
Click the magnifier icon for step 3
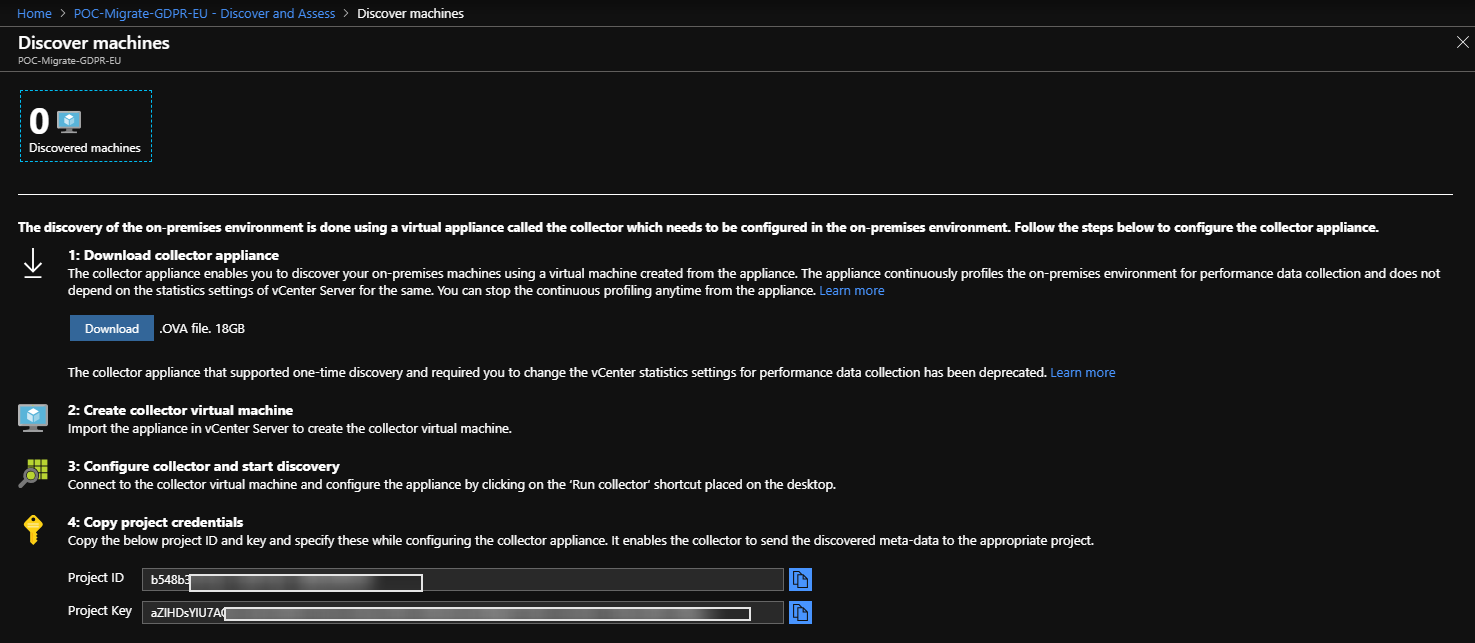(33, 472)
